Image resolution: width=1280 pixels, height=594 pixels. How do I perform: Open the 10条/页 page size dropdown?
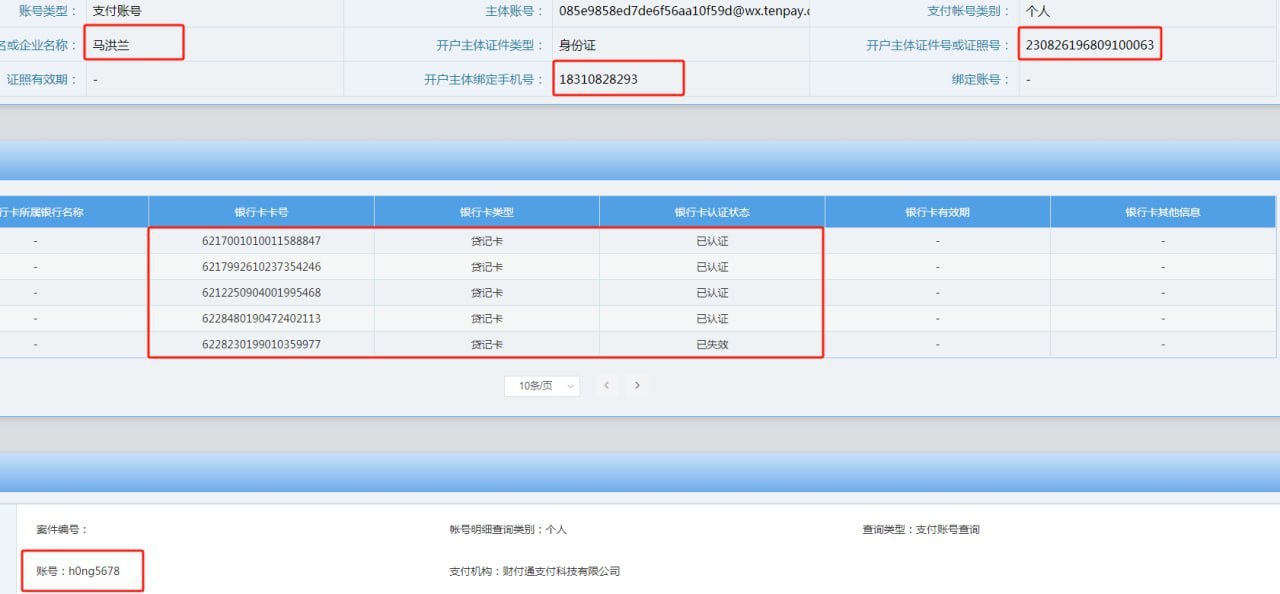point(542,386)
